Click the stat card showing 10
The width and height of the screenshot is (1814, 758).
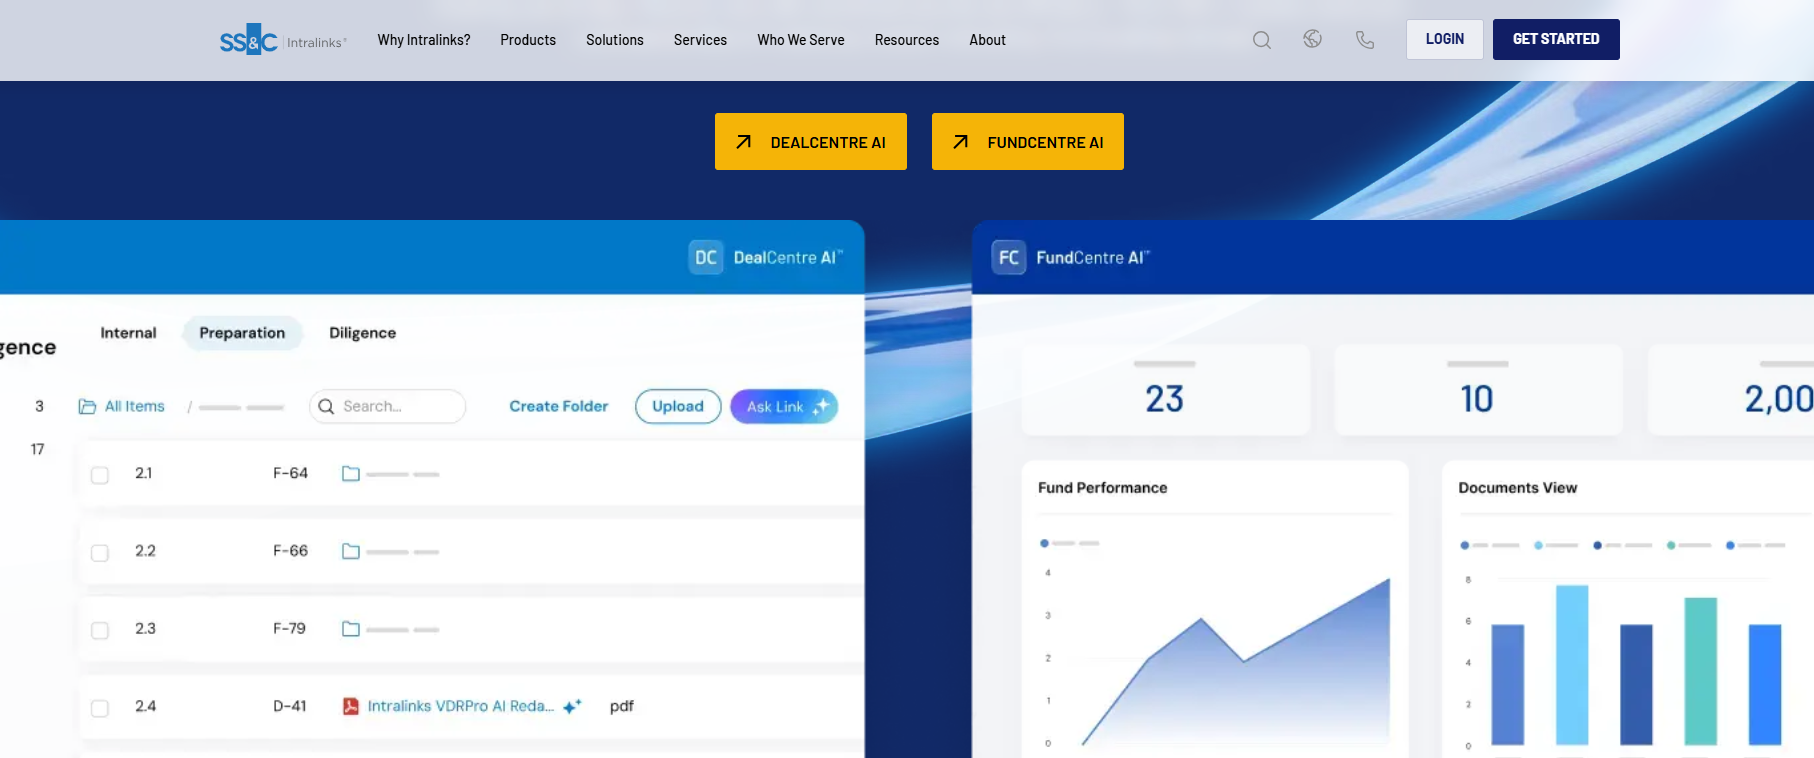click(1478, 390)
